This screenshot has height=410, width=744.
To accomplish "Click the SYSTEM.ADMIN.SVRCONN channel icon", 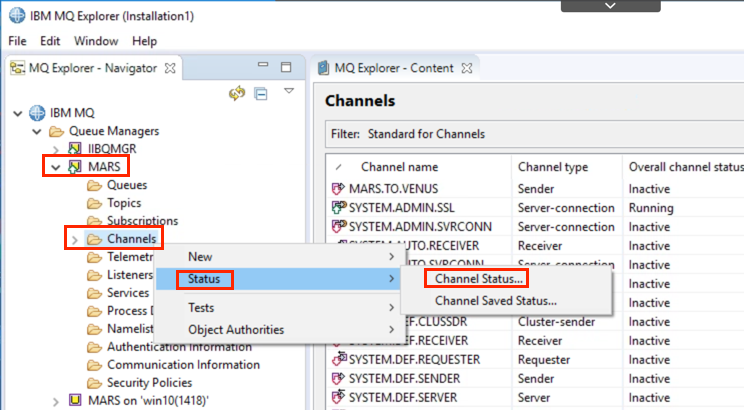I will point(339,226).
